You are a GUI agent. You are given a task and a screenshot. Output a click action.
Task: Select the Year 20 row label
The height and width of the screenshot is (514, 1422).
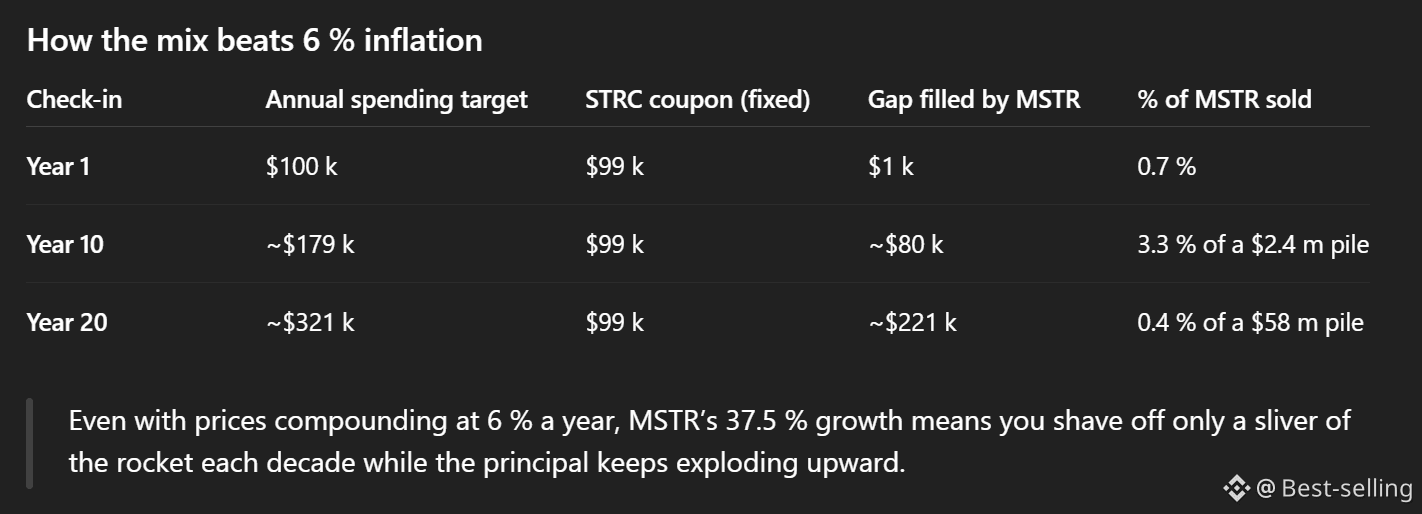[67, 322]
